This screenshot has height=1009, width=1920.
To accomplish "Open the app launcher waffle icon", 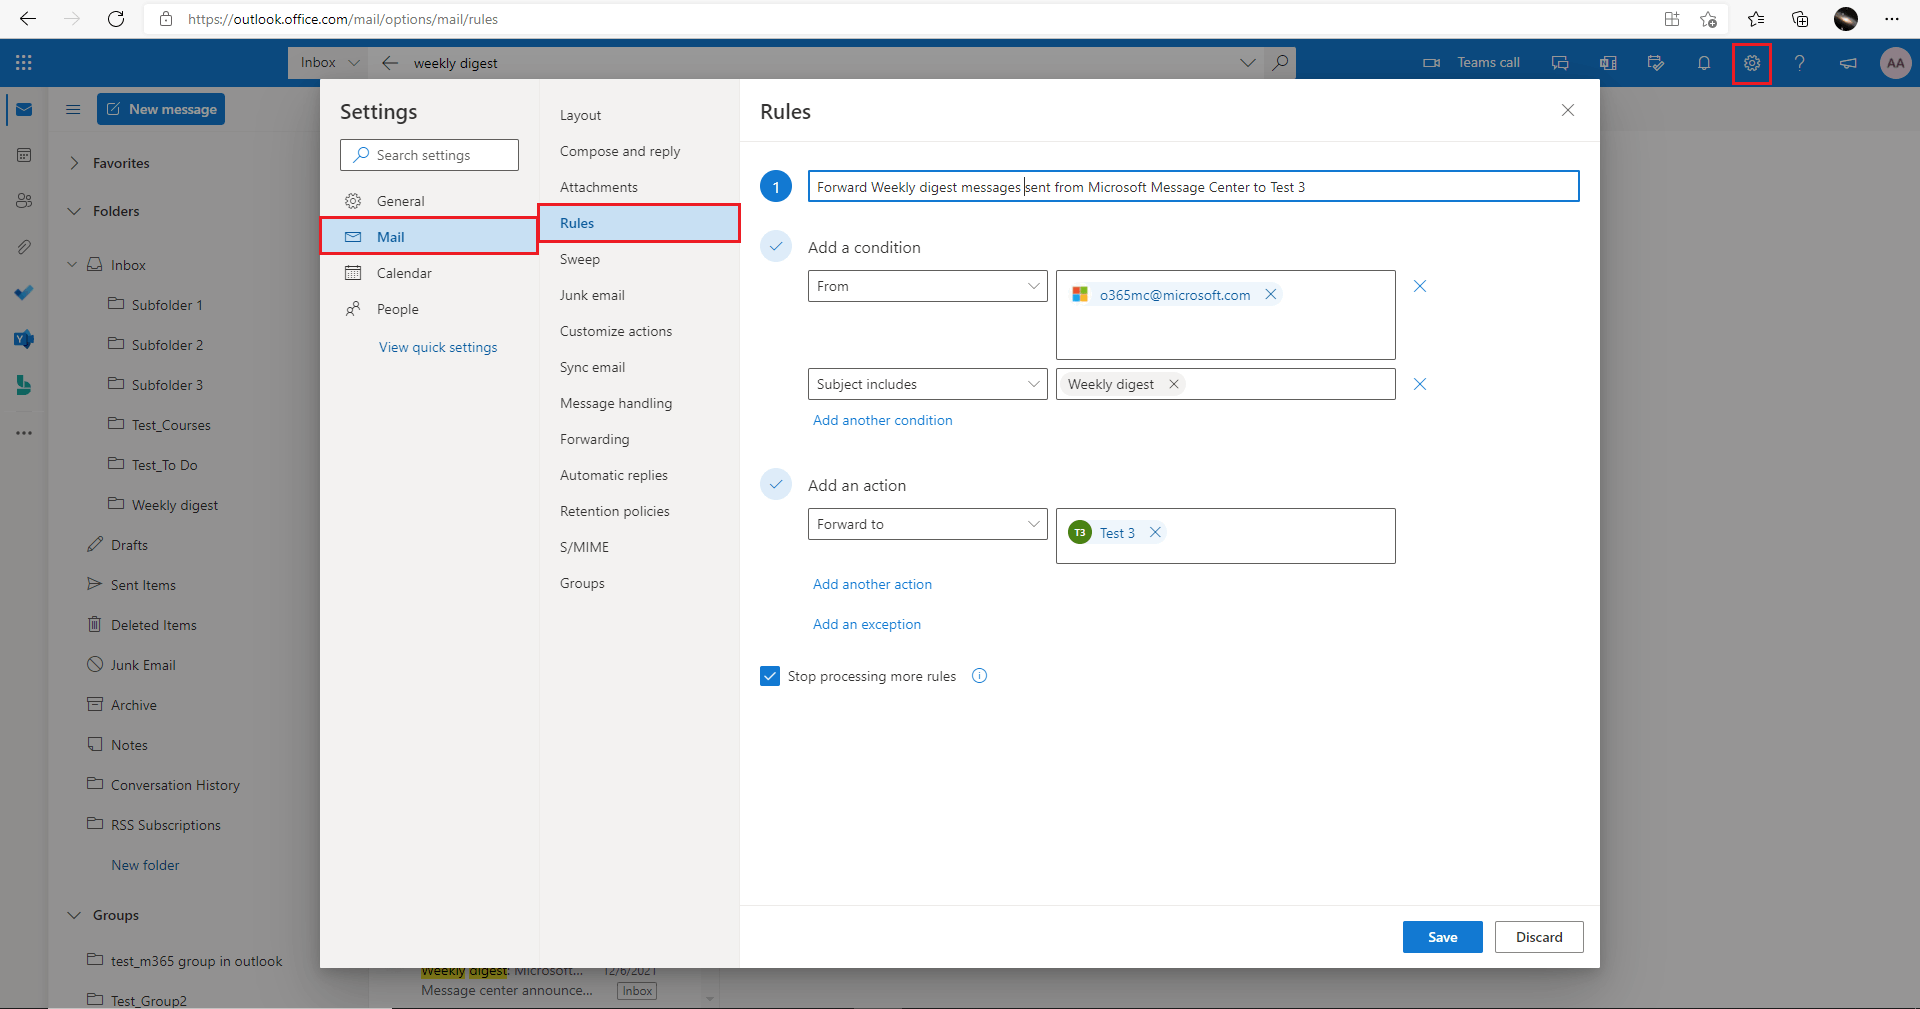I will pyautogui.click(x=24, y=63).
